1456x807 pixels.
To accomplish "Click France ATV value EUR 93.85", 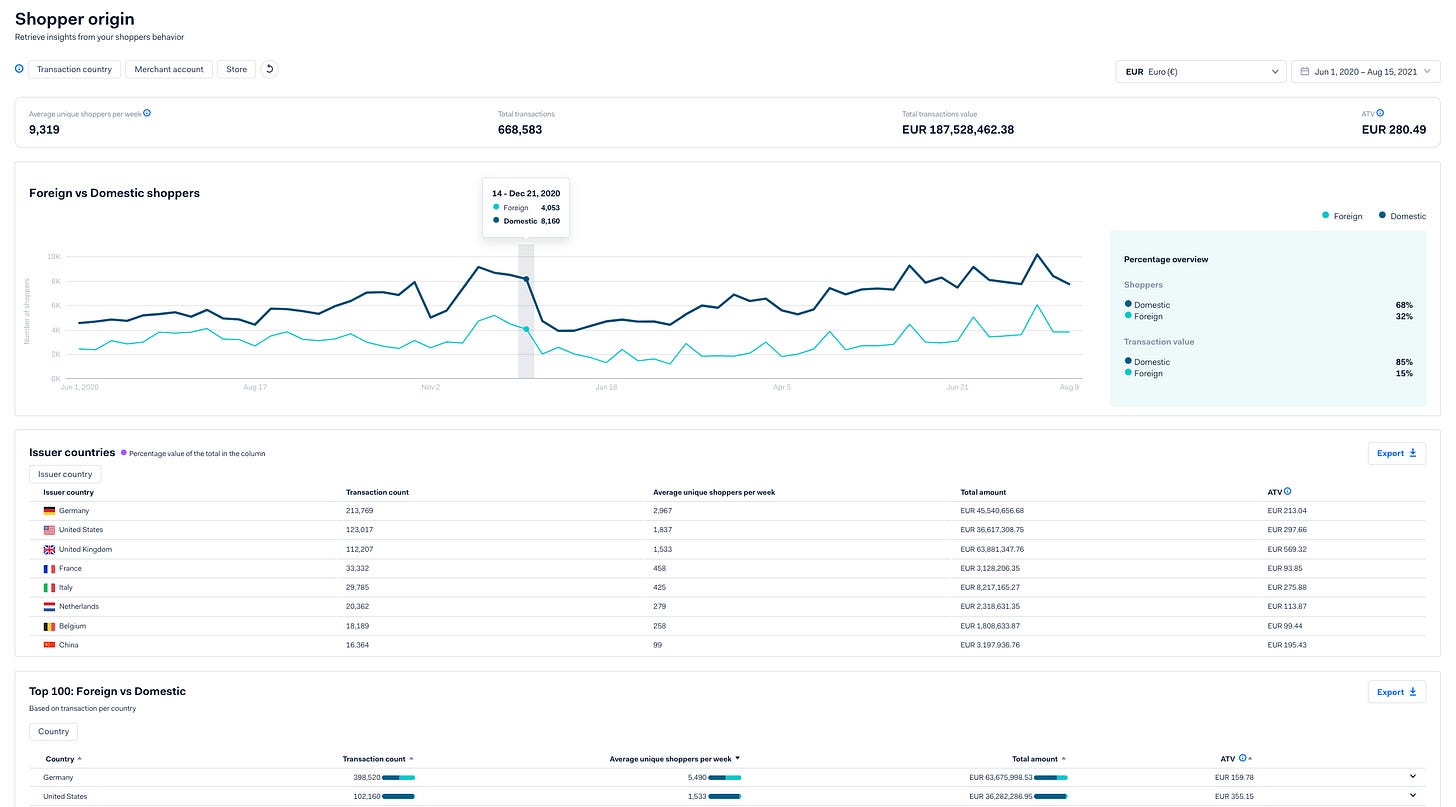I will [x=1283, y=568].
